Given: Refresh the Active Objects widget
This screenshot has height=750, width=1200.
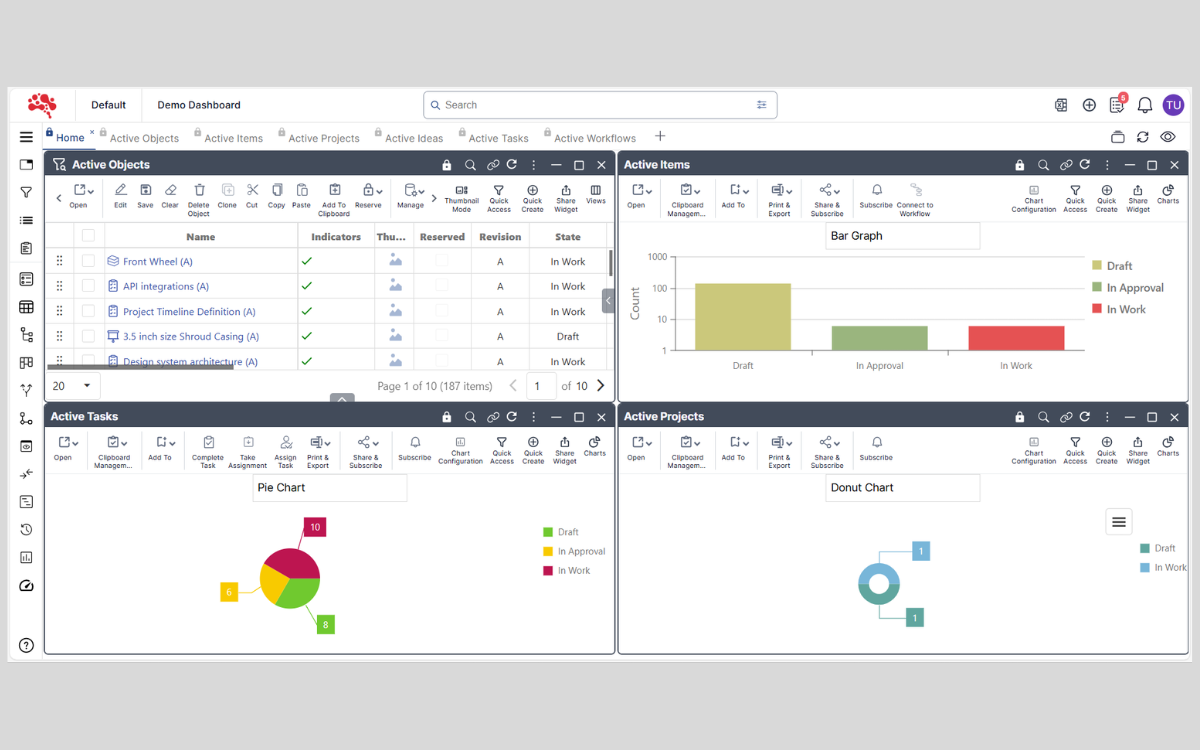Looking at the screenshot, I should point(512,165).
